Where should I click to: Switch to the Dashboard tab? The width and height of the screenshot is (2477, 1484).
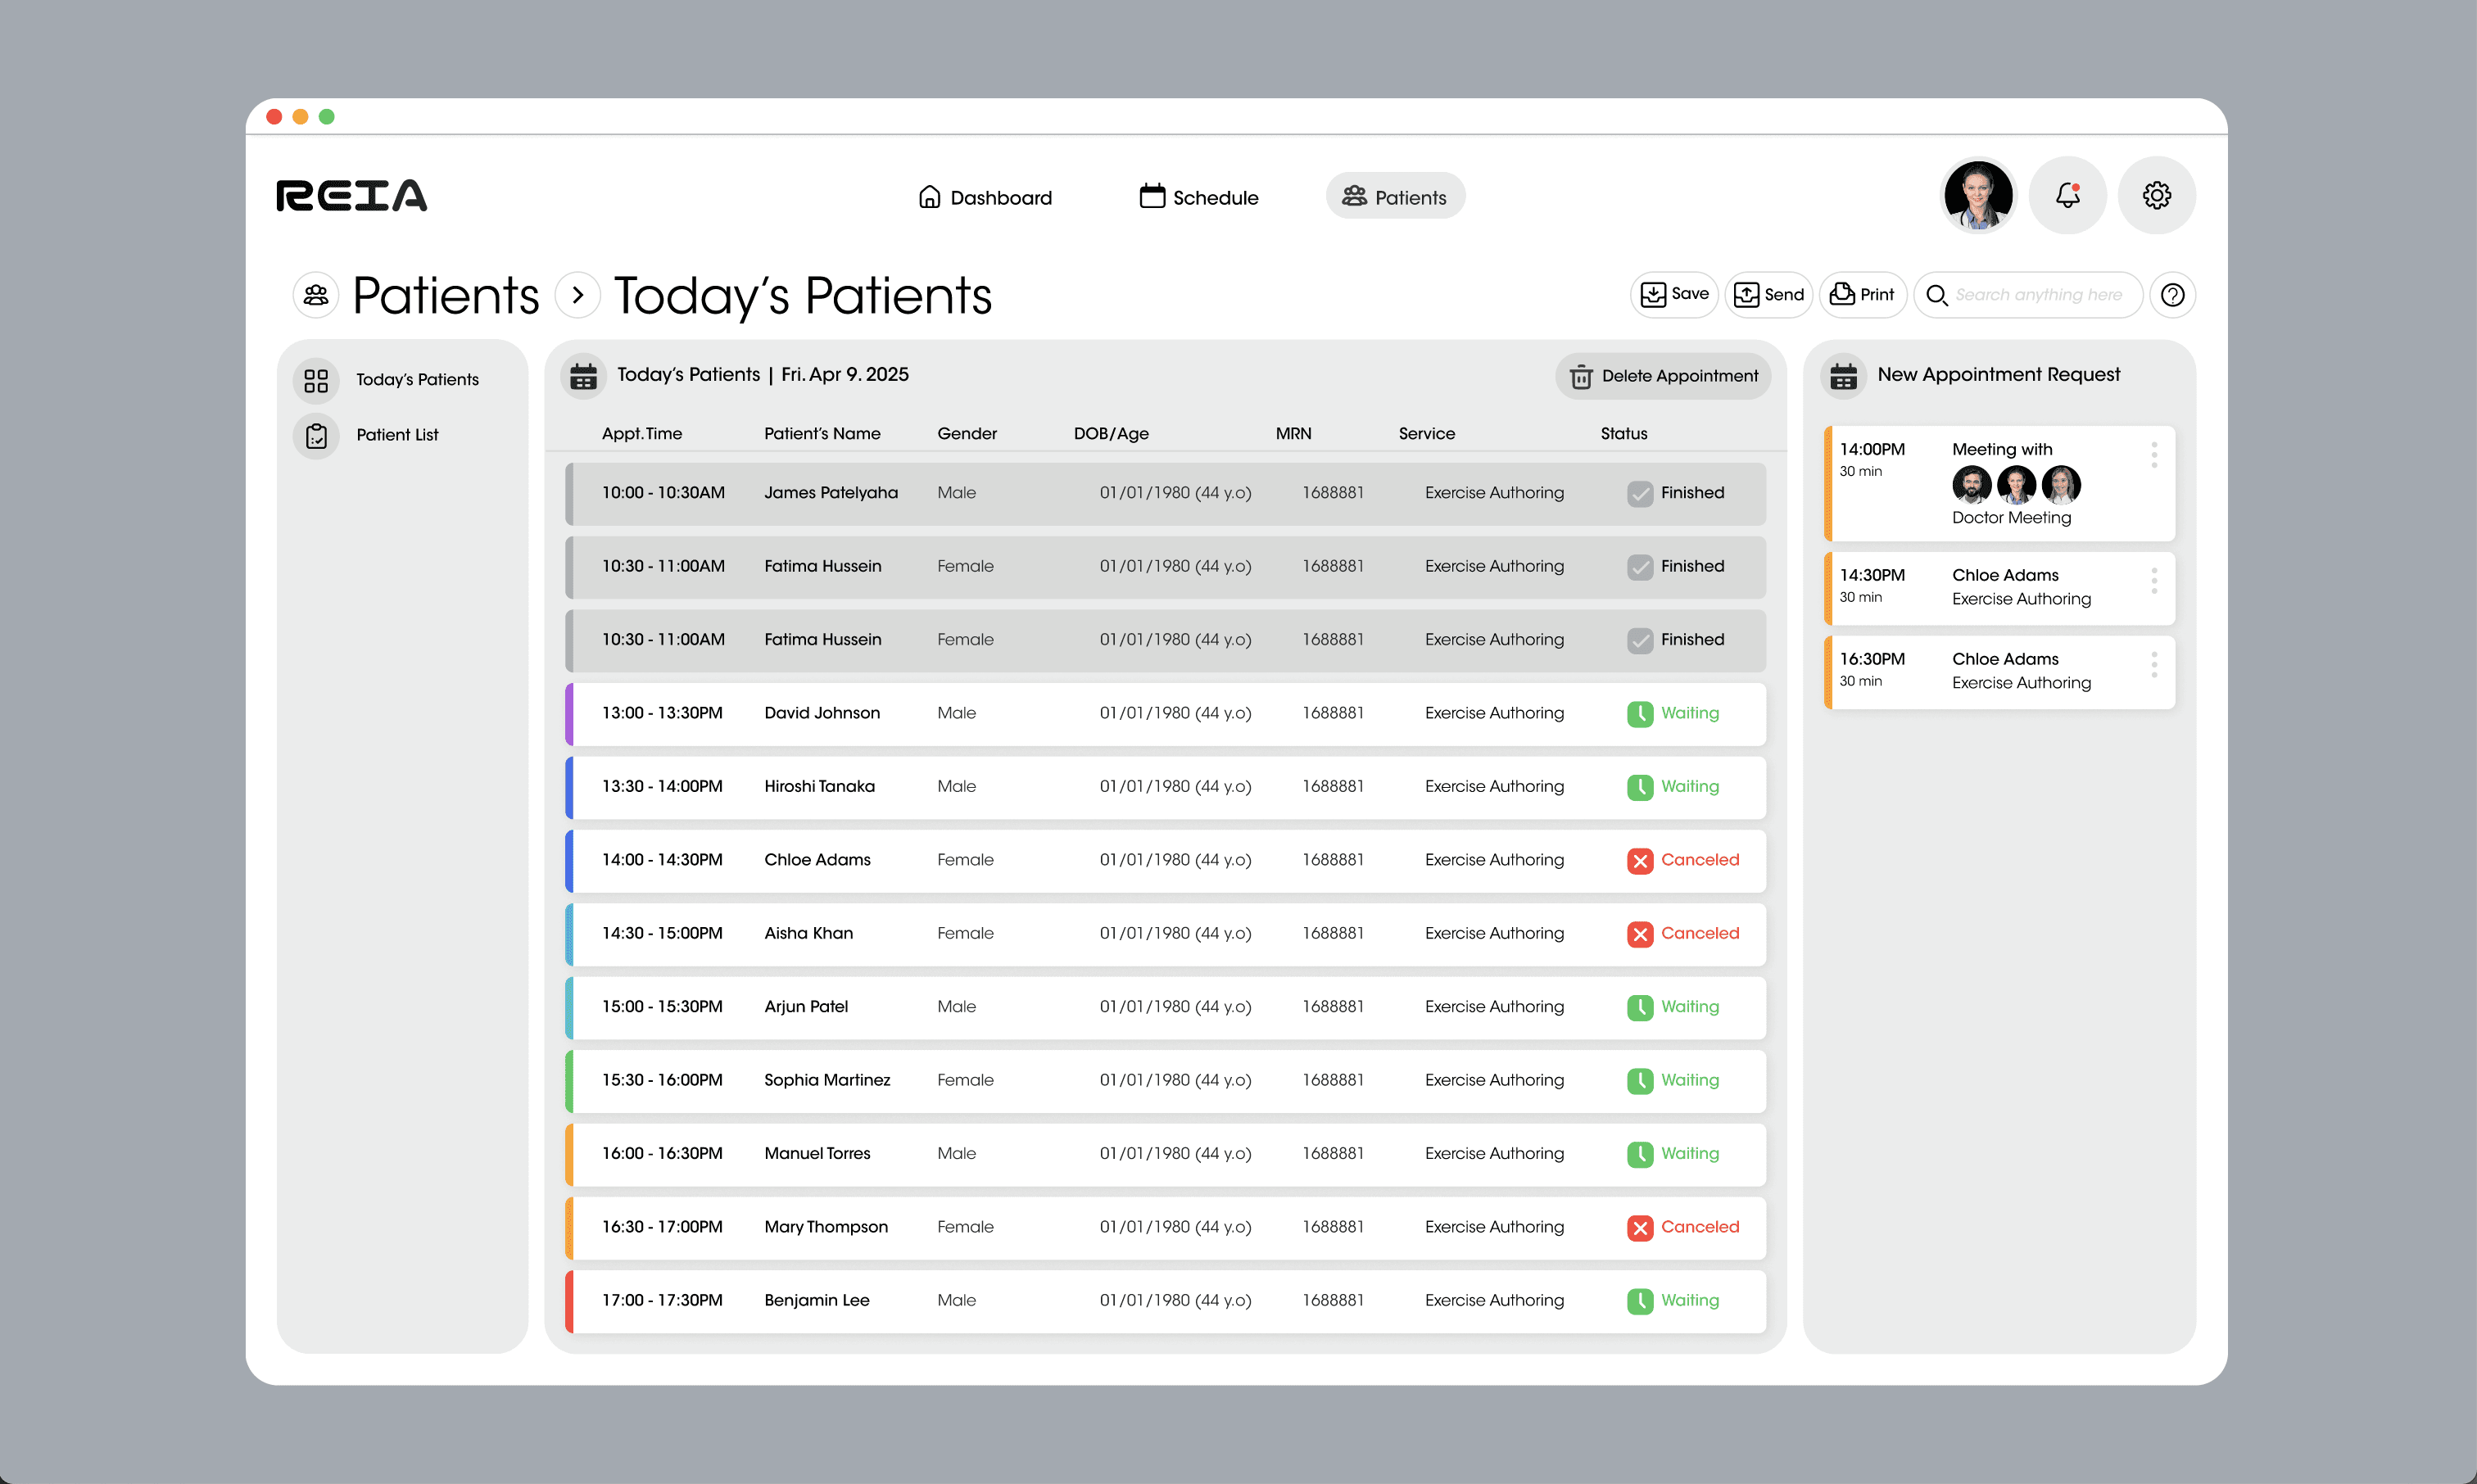pos(985,197)
